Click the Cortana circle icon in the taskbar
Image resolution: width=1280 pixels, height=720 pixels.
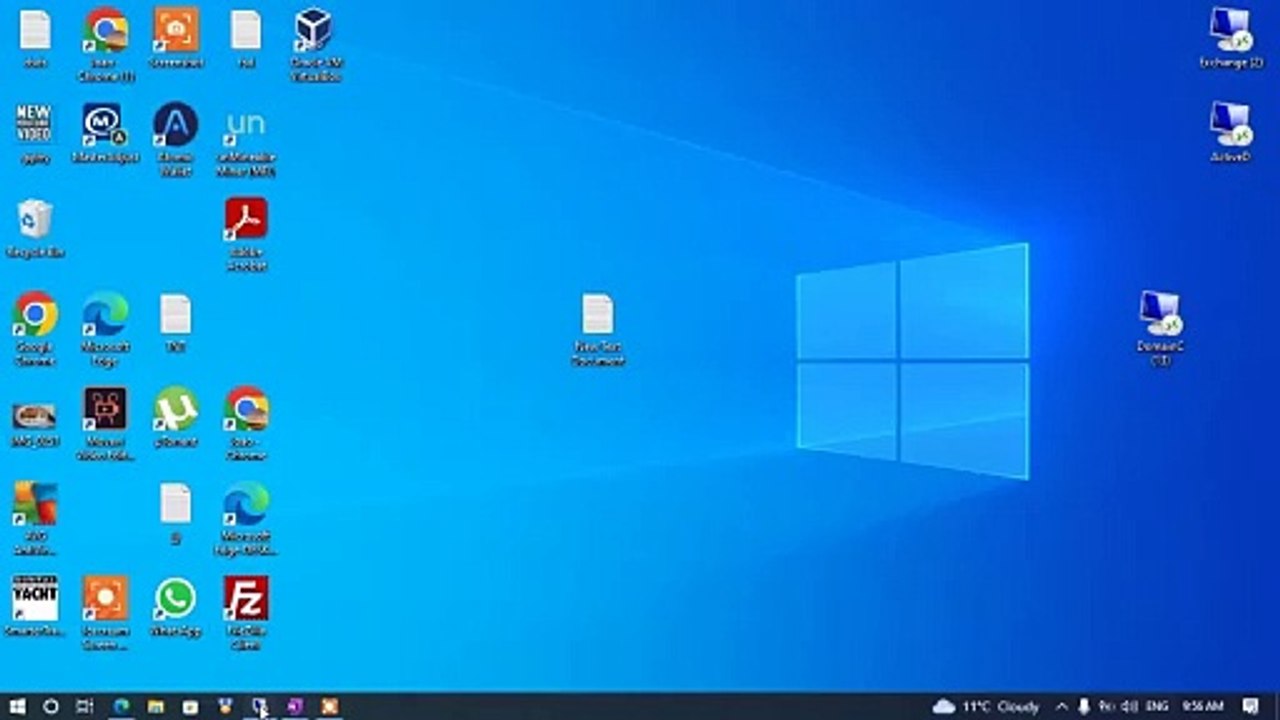(51, 706)
